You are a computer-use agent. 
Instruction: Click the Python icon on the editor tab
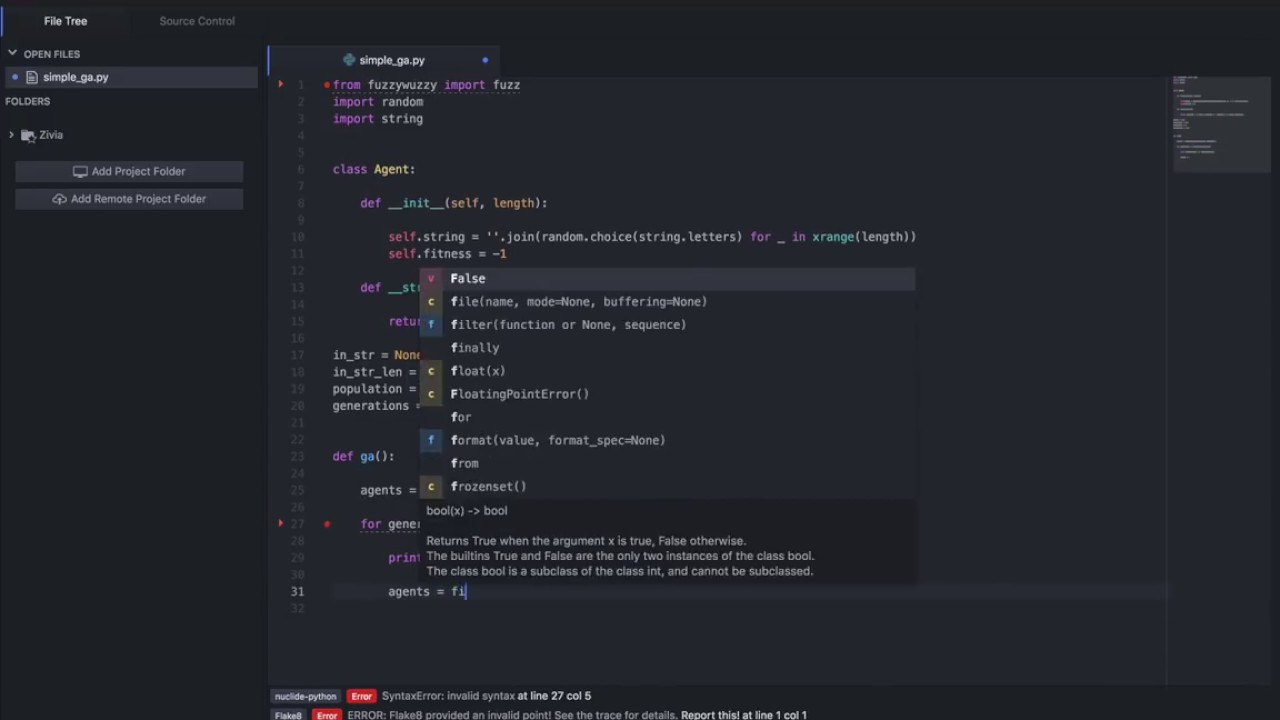click(349, 60)
